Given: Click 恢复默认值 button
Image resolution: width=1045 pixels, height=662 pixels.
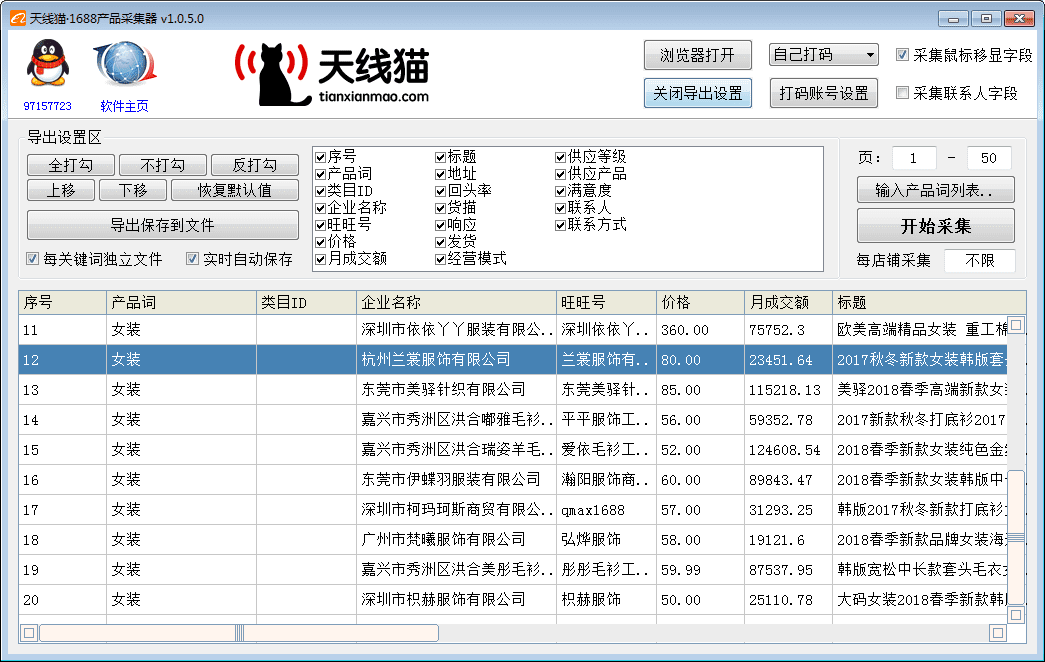Looking at the screenshot, I should pos(235,190).
